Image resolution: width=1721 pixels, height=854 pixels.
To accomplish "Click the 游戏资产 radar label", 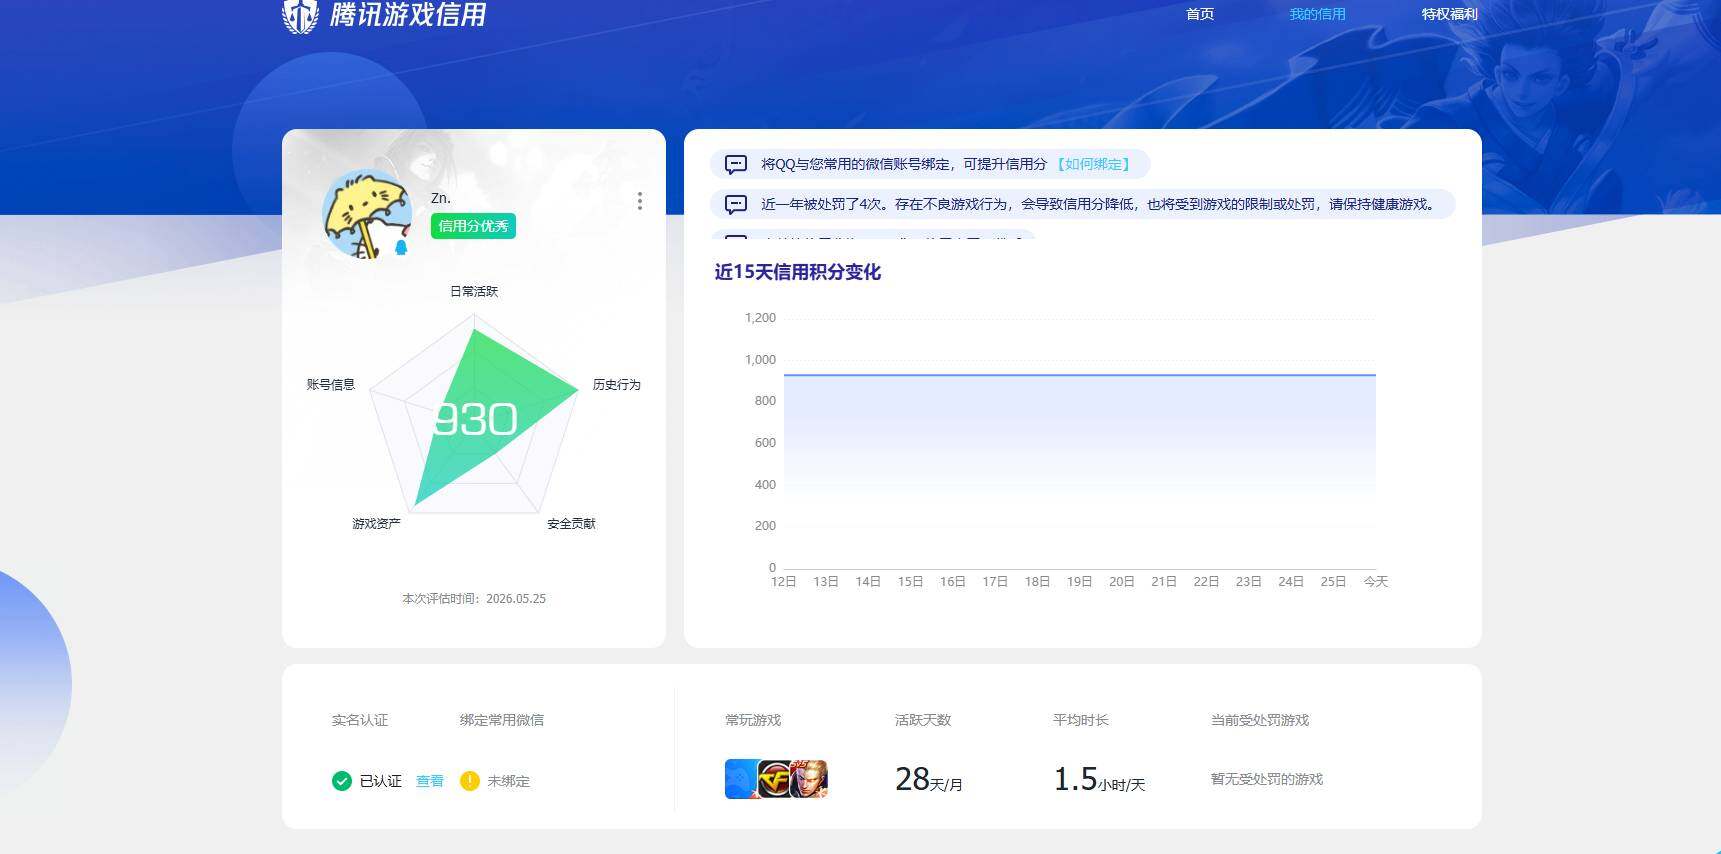I will click(376, 523).
